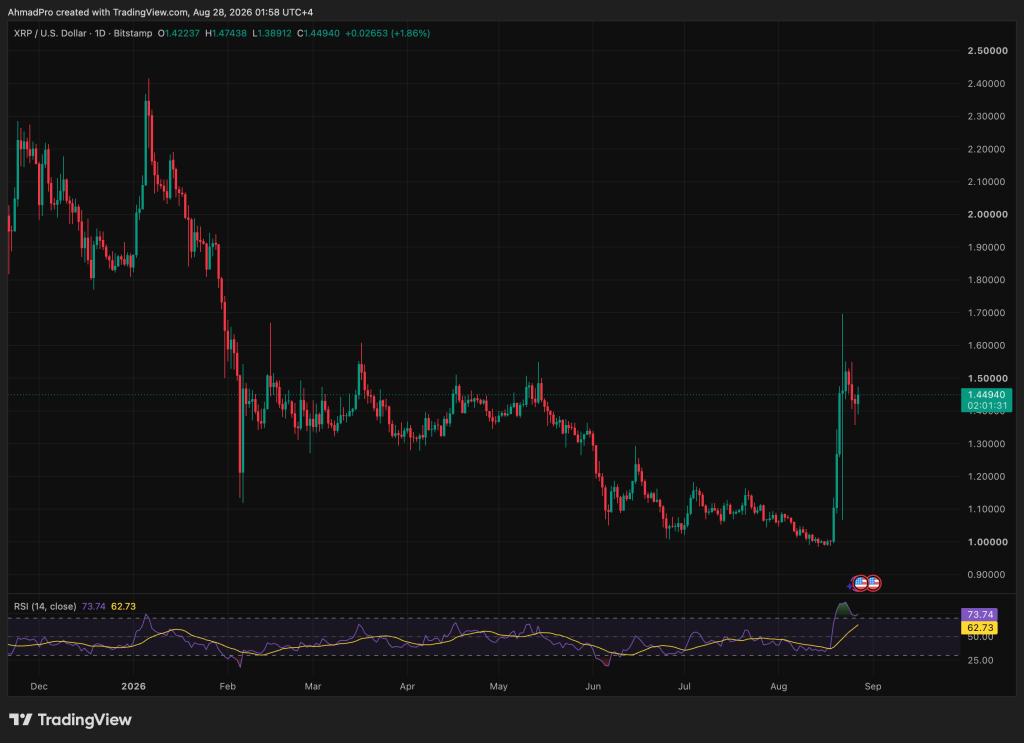Select the 1D interval label in the chart legend
1024x743 pixels.
tap(100, 33)
